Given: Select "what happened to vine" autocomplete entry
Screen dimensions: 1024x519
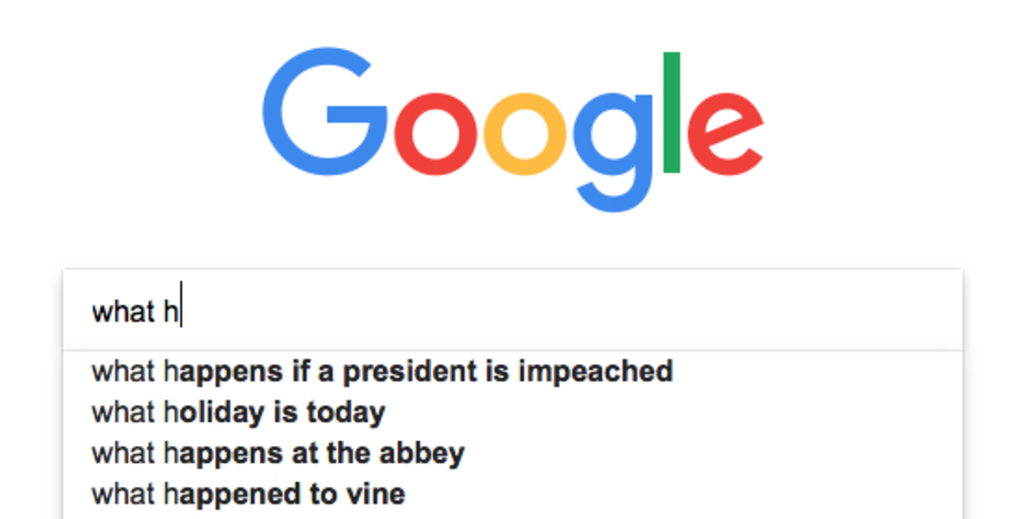Looking at the screenshot, I should tap(513, 494).
